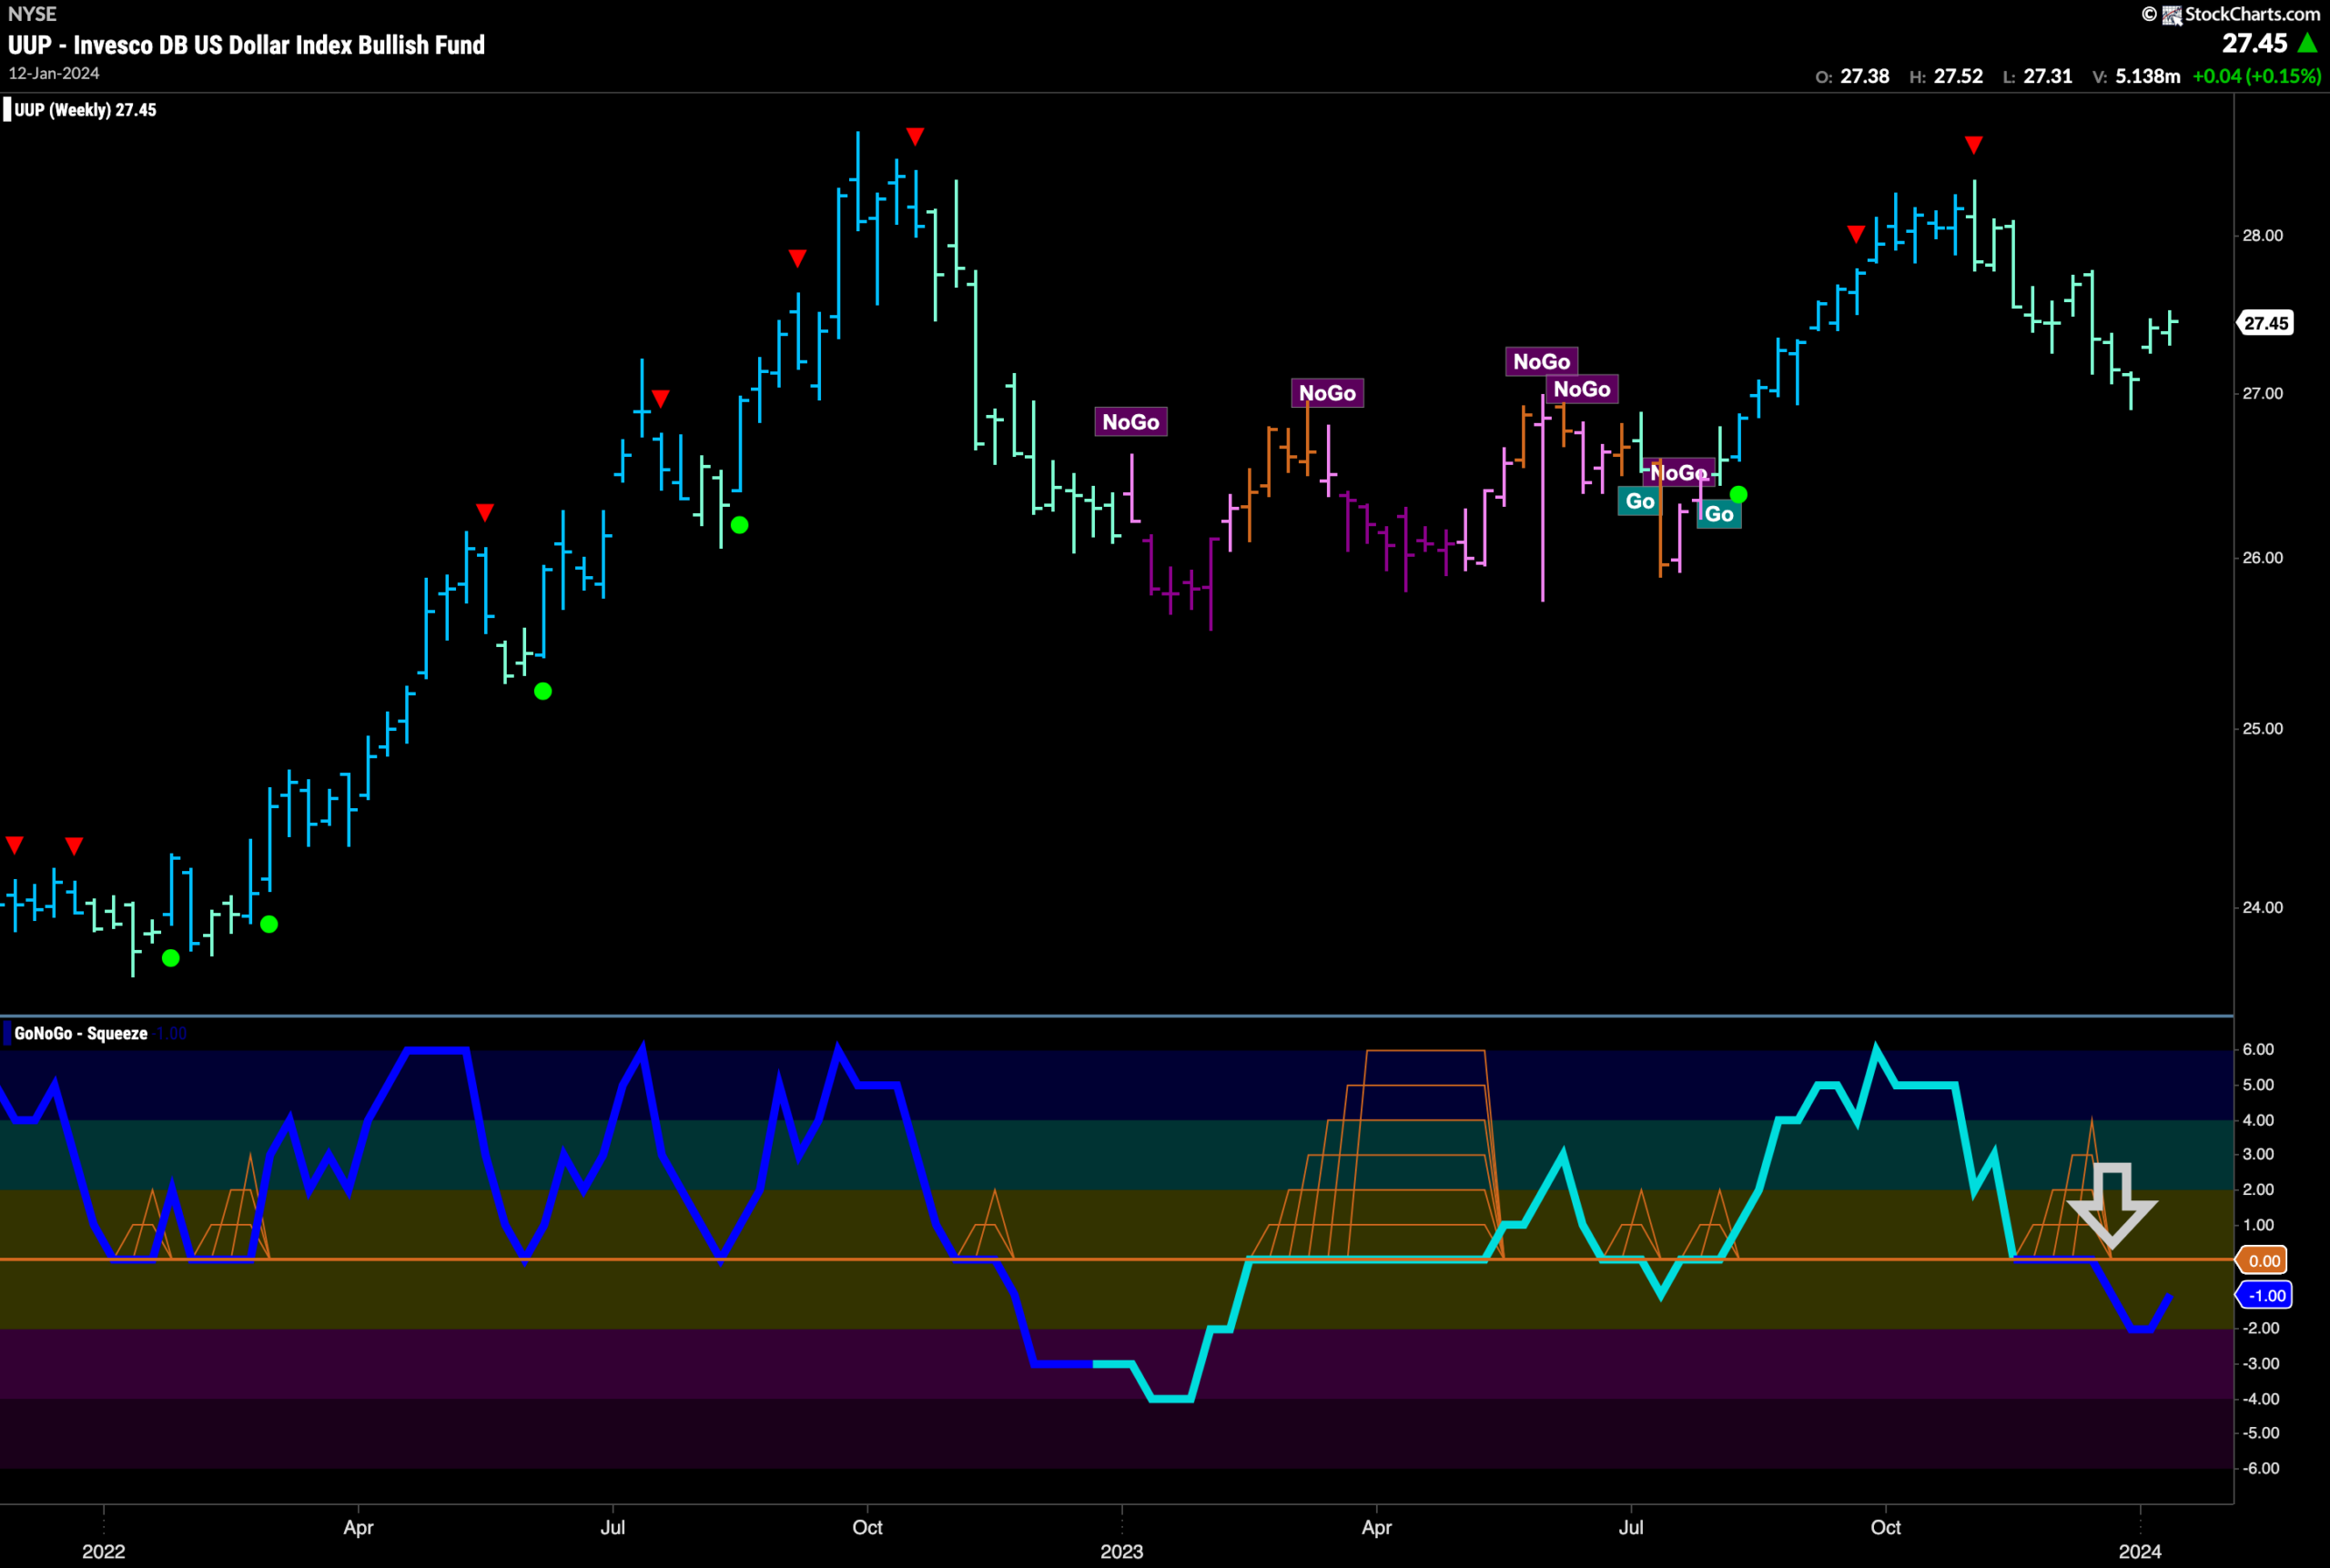The height and width of the screenshot is (1568, 2330).
Task: Click the orange 0.00 oscillator axis marker
Action: click(x=2261, y=1260)
